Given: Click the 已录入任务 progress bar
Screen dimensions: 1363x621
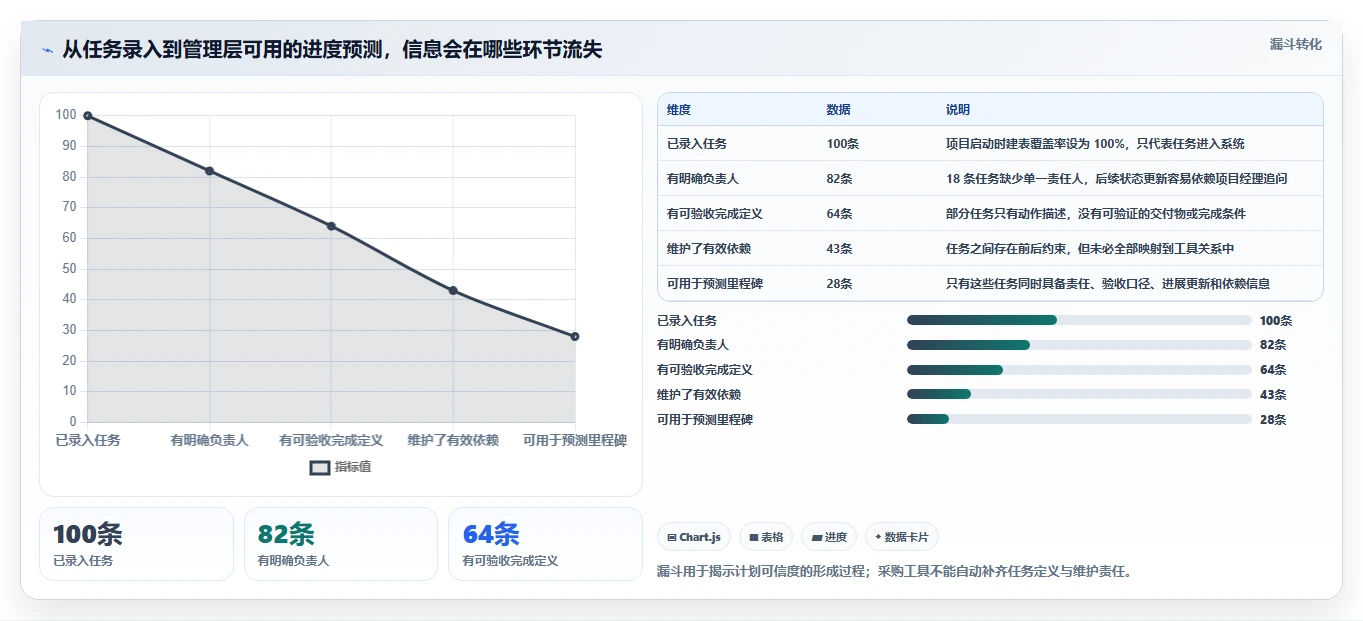Looking at the screenshot, I should pyautogui.click(x=1079, y=320).
